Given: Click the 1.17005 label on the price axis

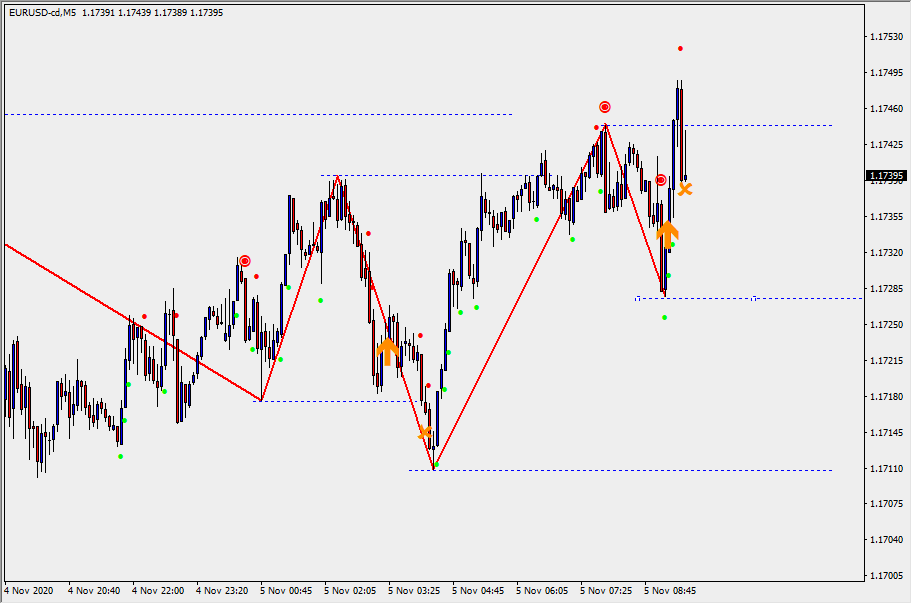Looking at the screenshot, I should pos(886,576).
